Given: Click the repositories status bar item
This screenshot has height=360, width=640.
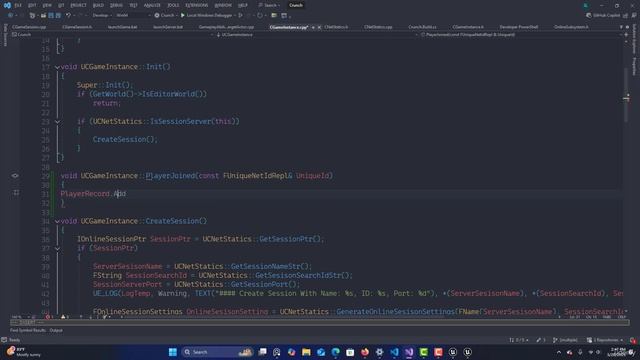Looking at the screenshot, I should (x=605, y=340).
